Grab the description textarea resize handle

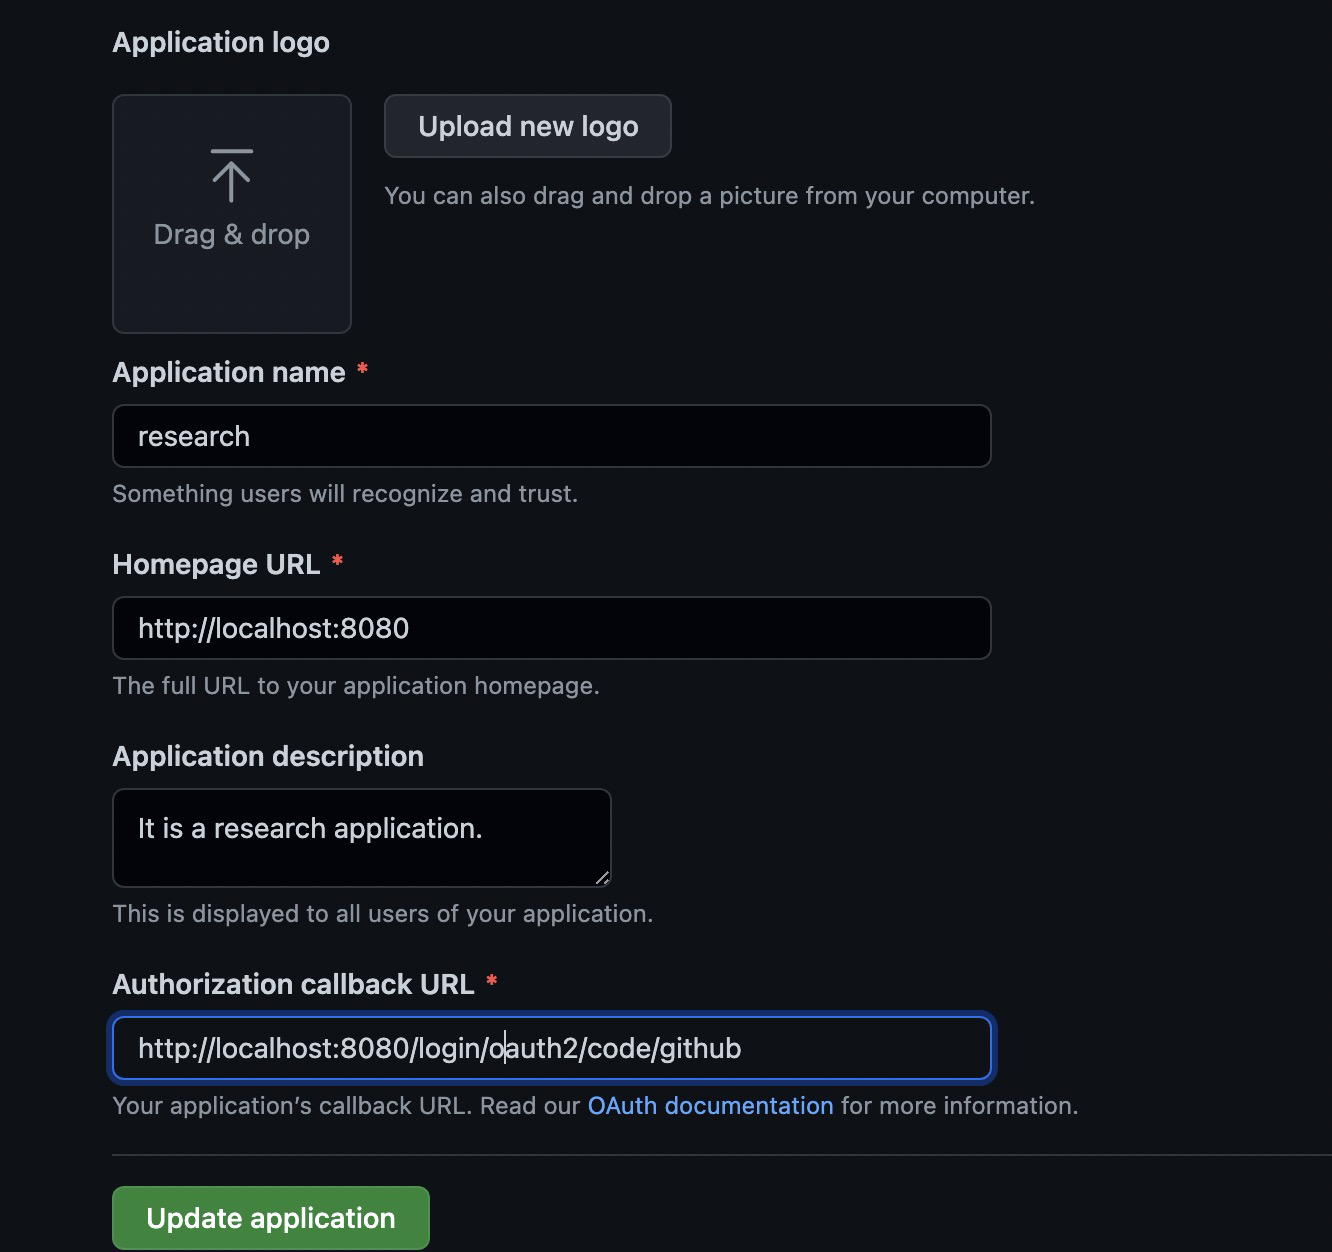tap(602, 878)
